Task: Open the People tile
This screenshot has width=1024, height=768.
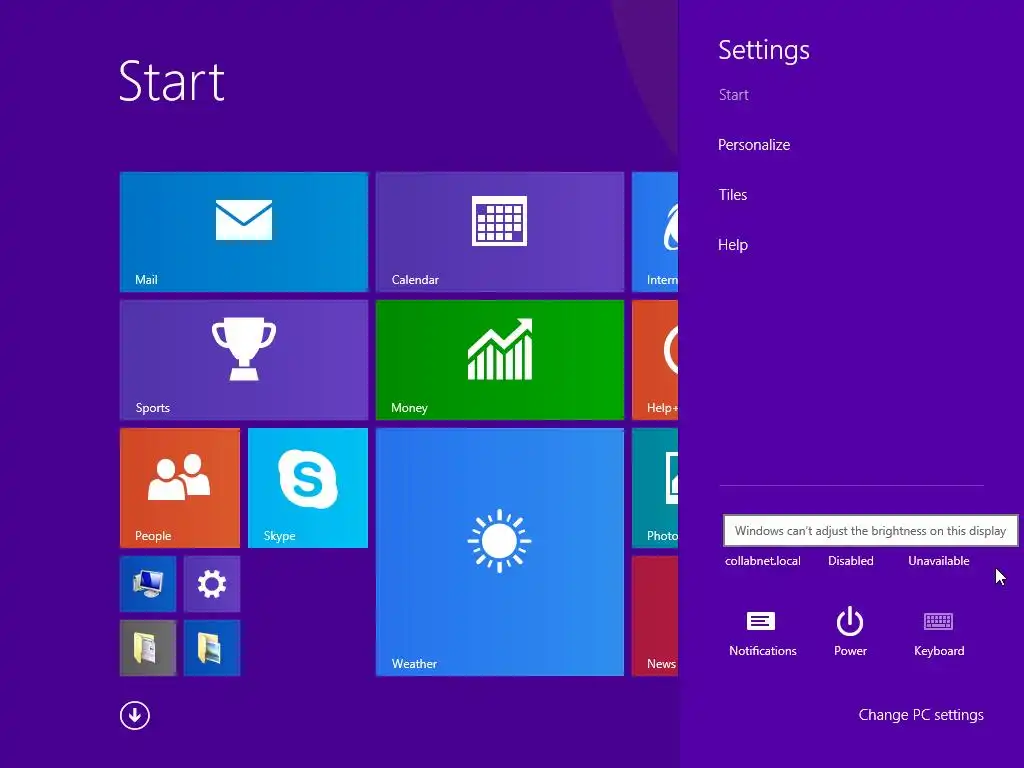Action: 180,488
